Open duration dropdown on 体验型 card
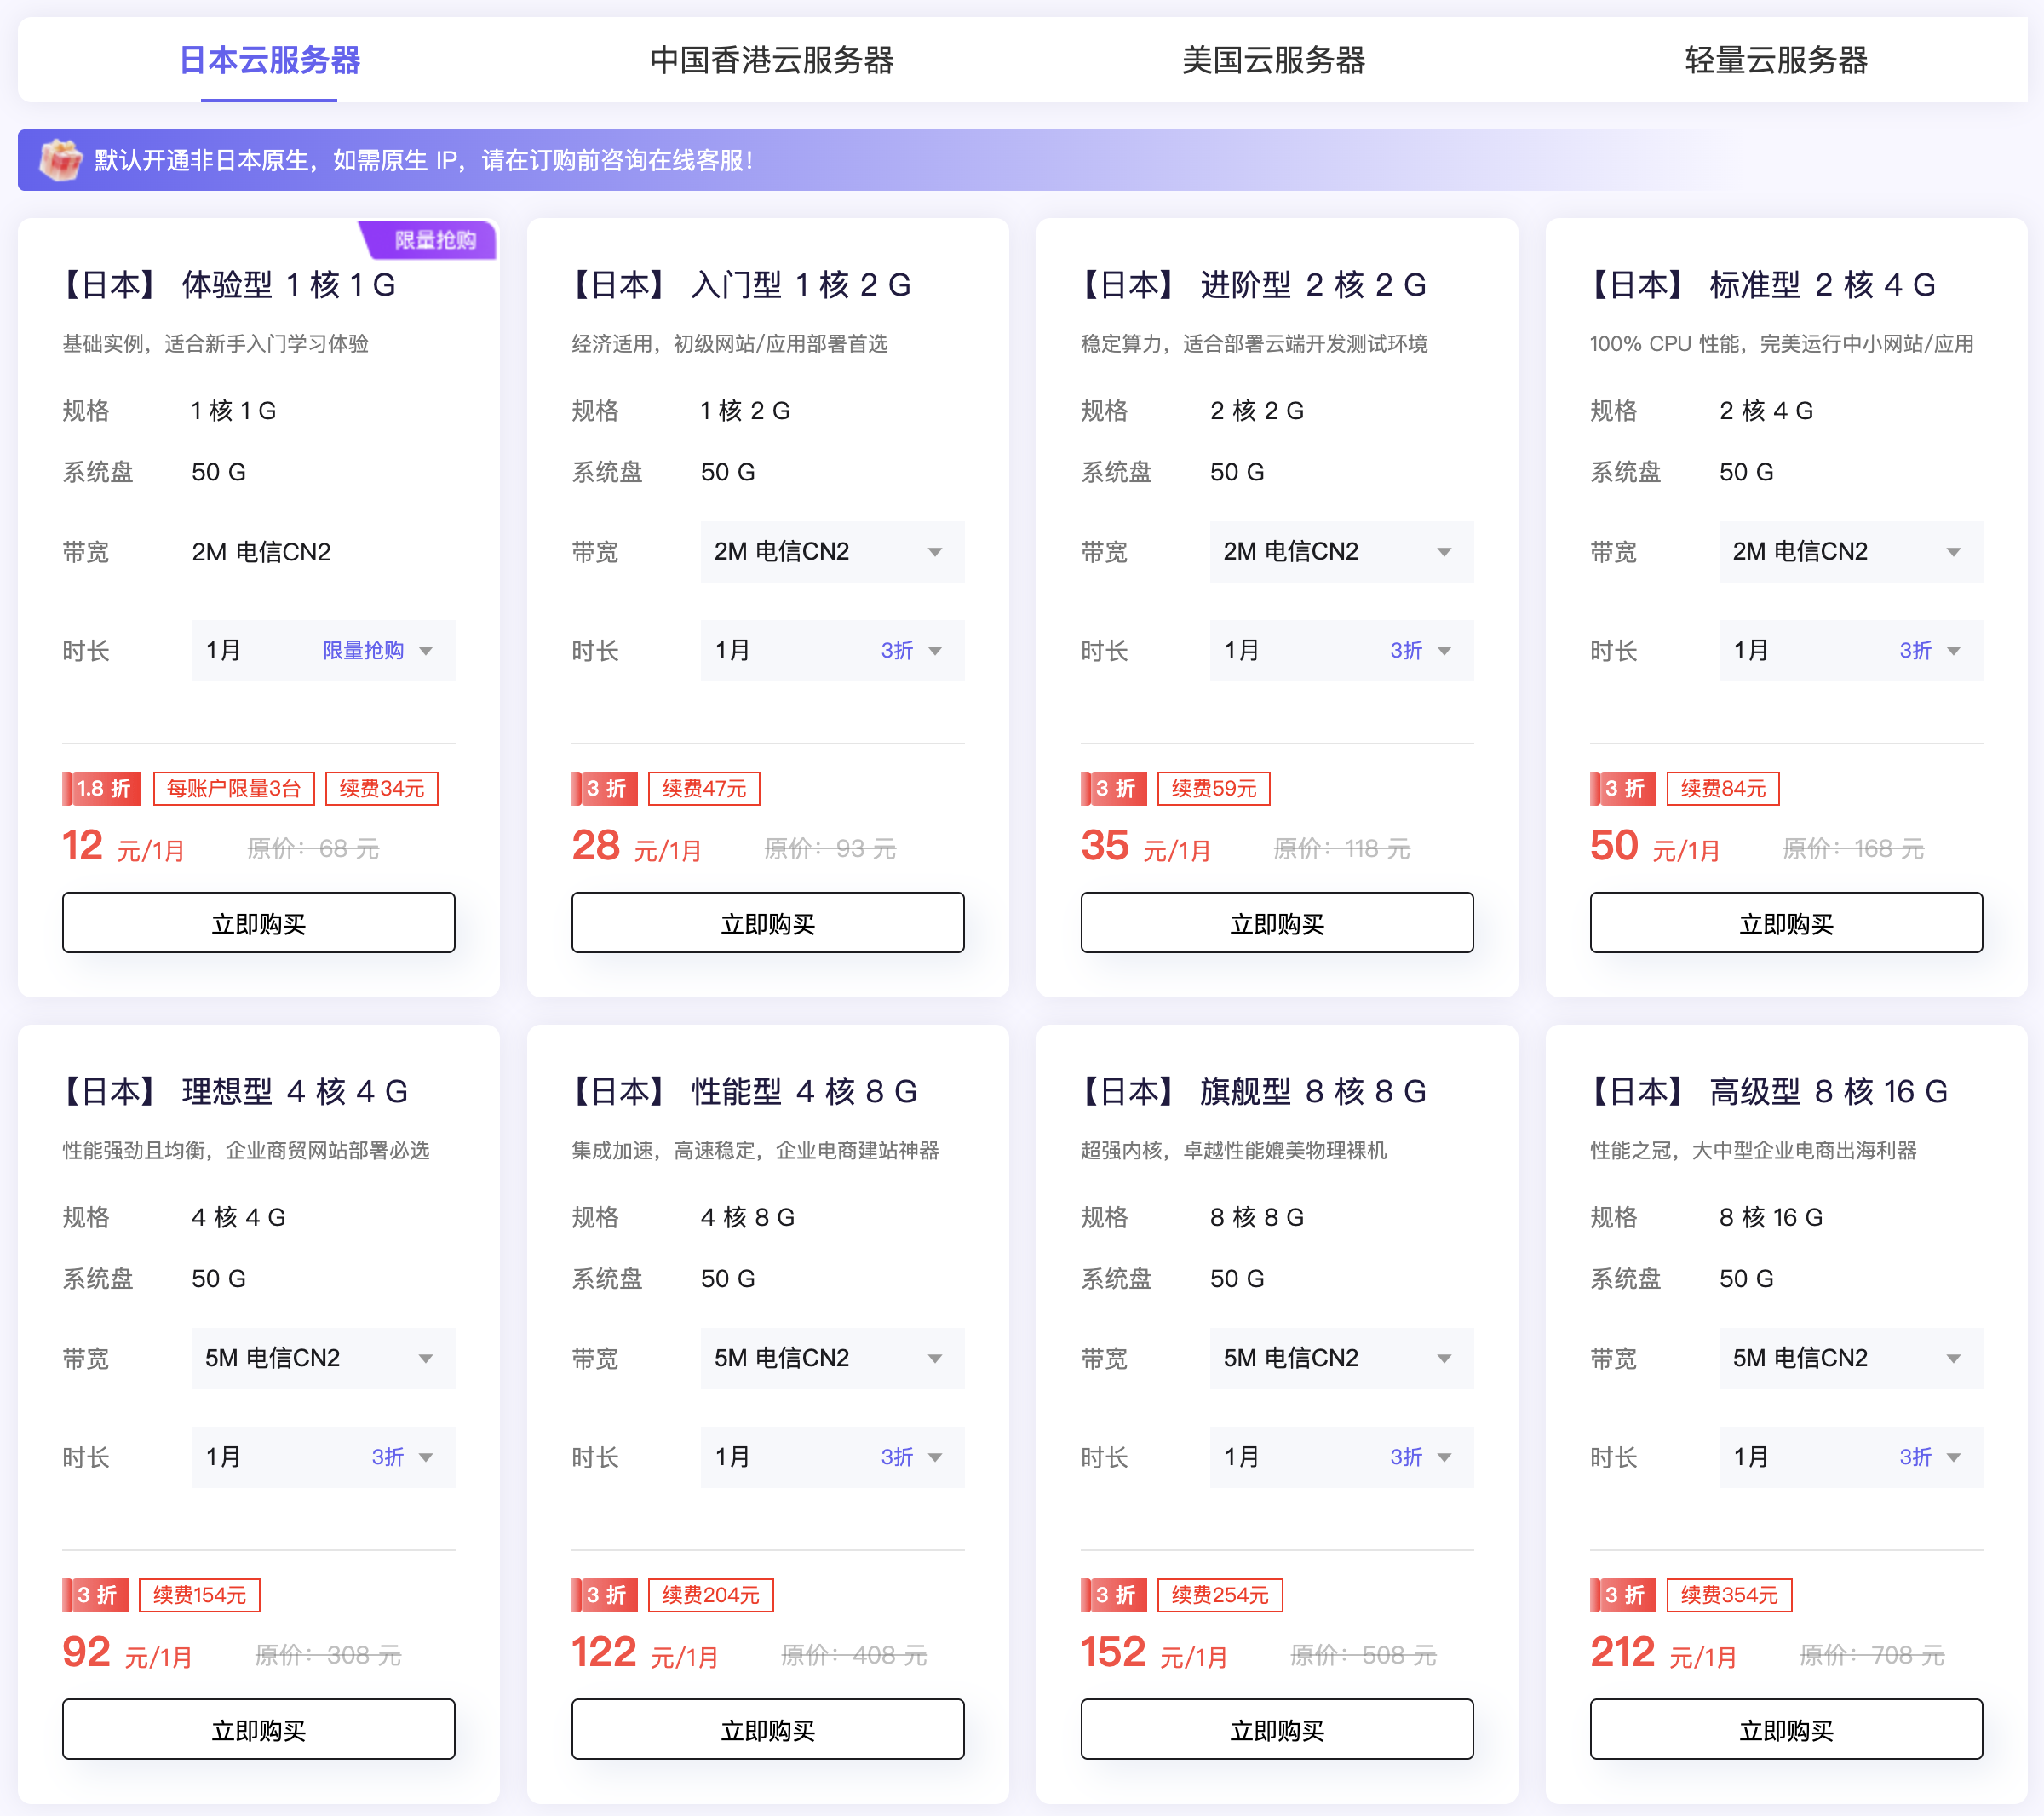The height and width of the screenshot is (1816, 2044). (x=323, y=650)
